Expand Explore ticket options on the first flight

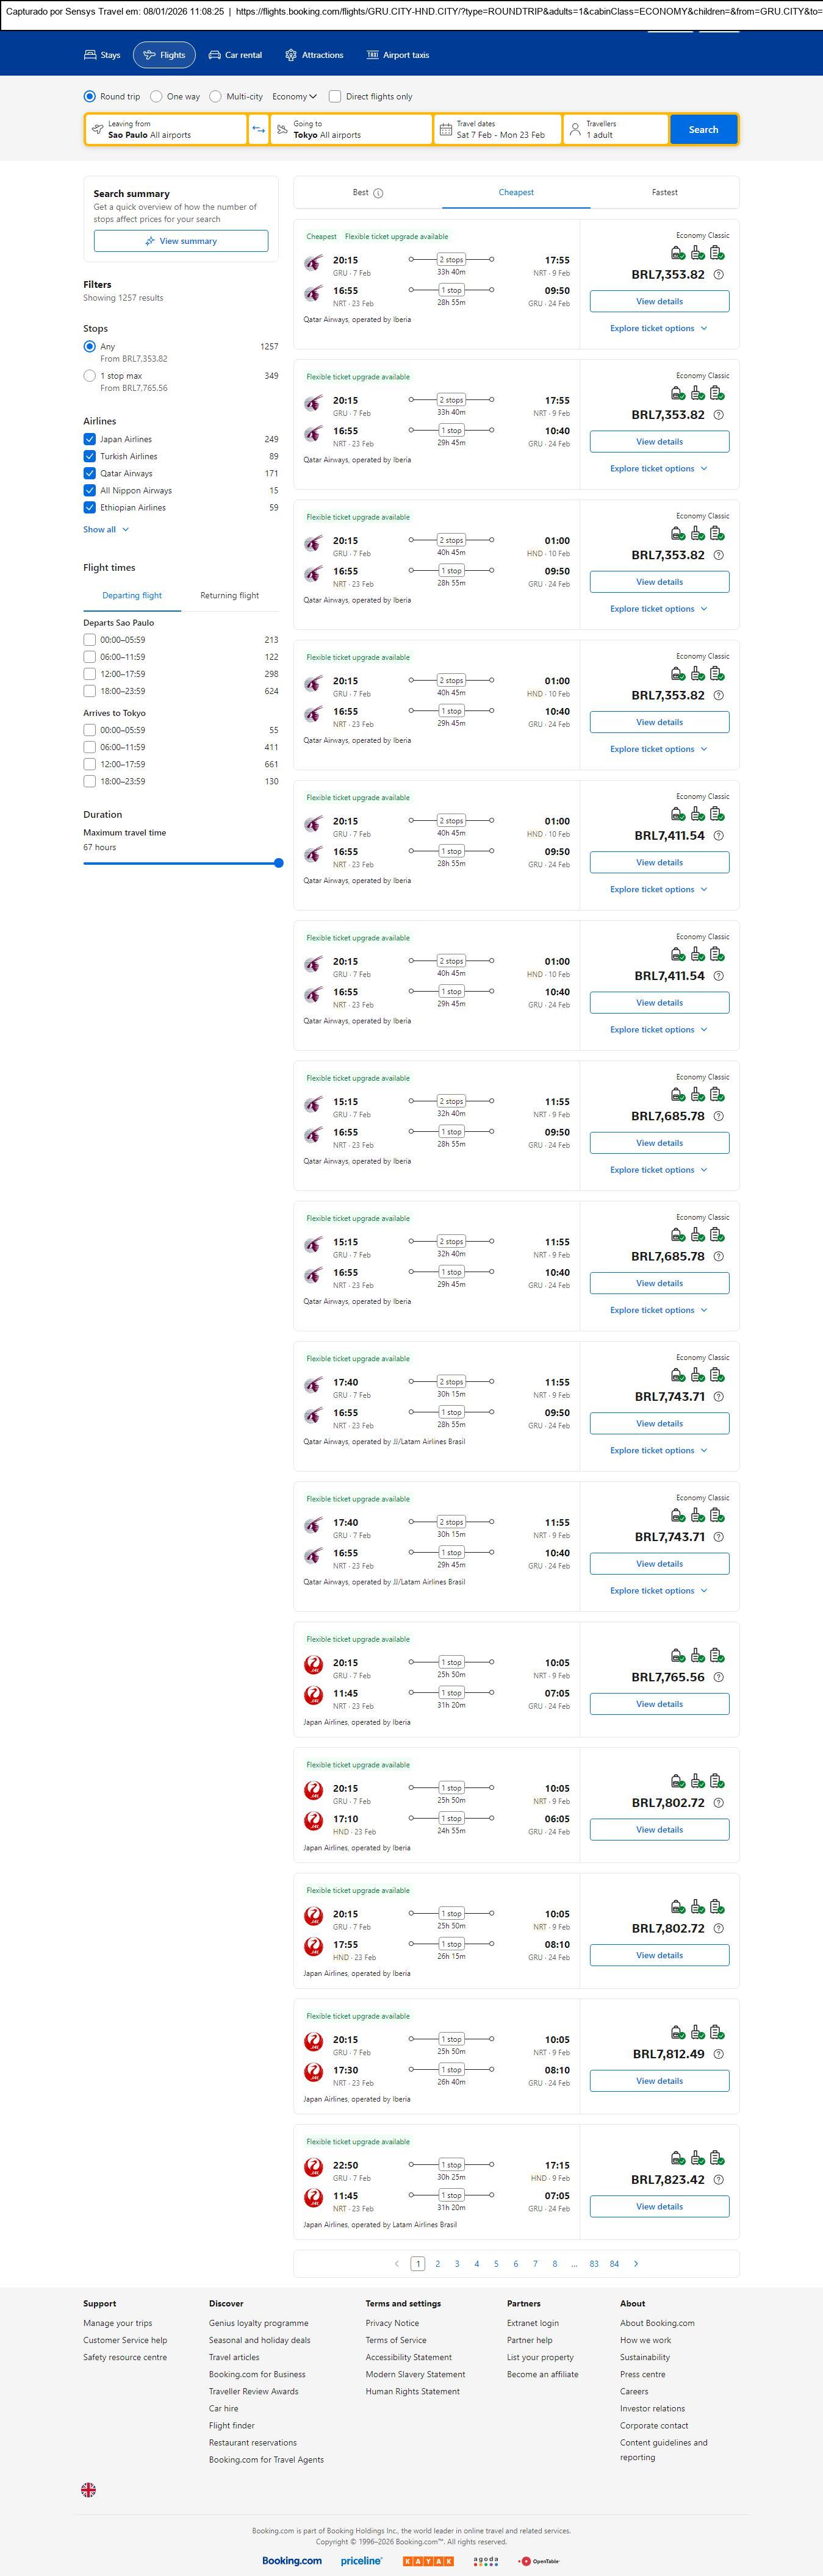[659, 328]
